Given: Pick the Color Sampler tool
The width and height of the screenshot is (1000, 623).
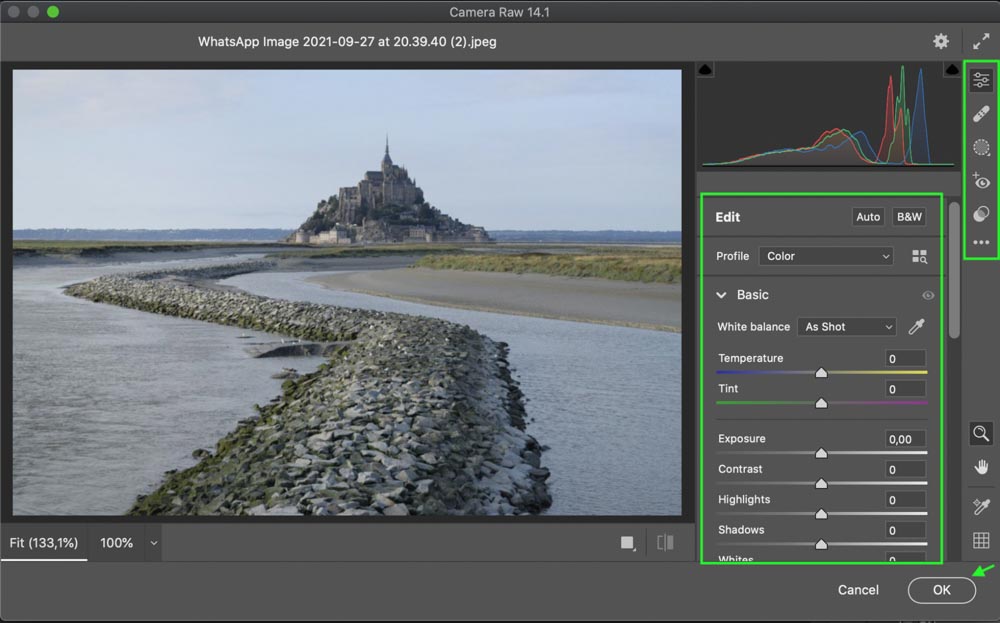Looking at the screenshot, I should tap(981, 507).
